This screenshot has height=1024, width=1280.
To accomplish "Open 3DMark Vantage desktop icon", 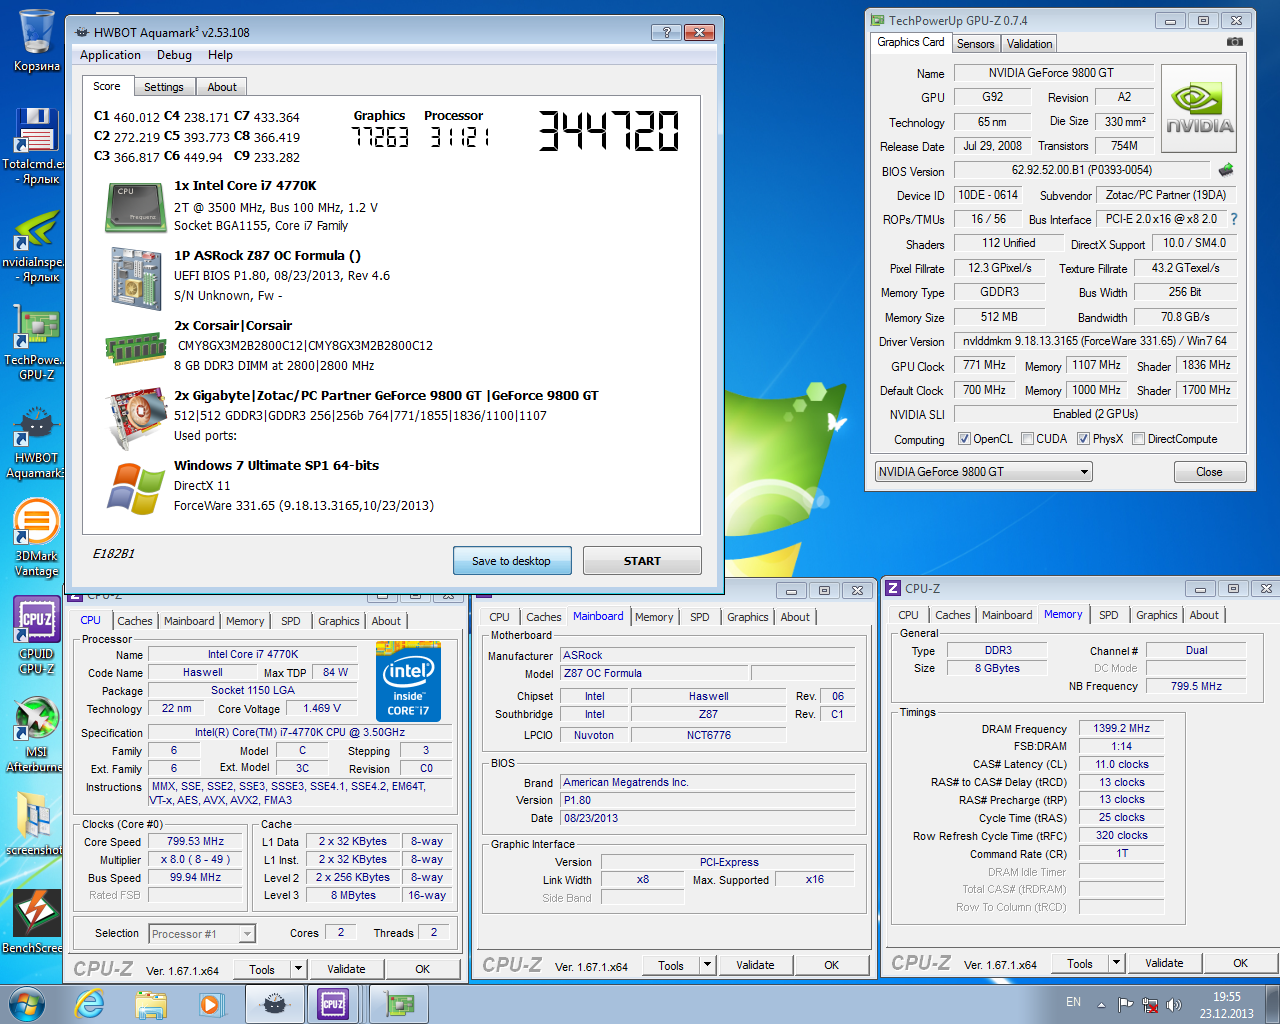I will [x=36, y=538].
